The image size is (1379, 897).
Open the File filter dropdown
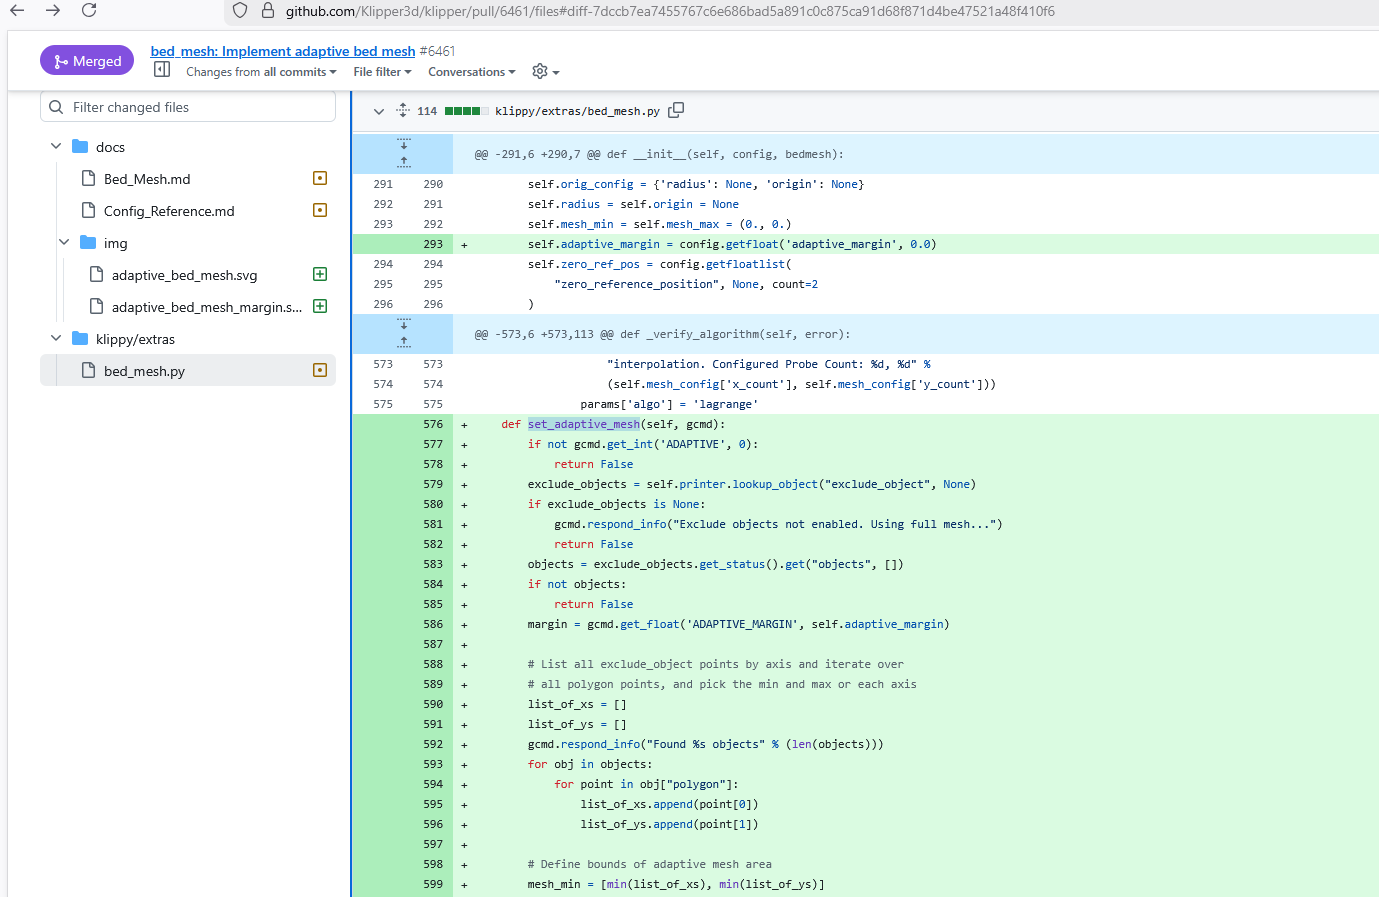[x=382, y=72]
